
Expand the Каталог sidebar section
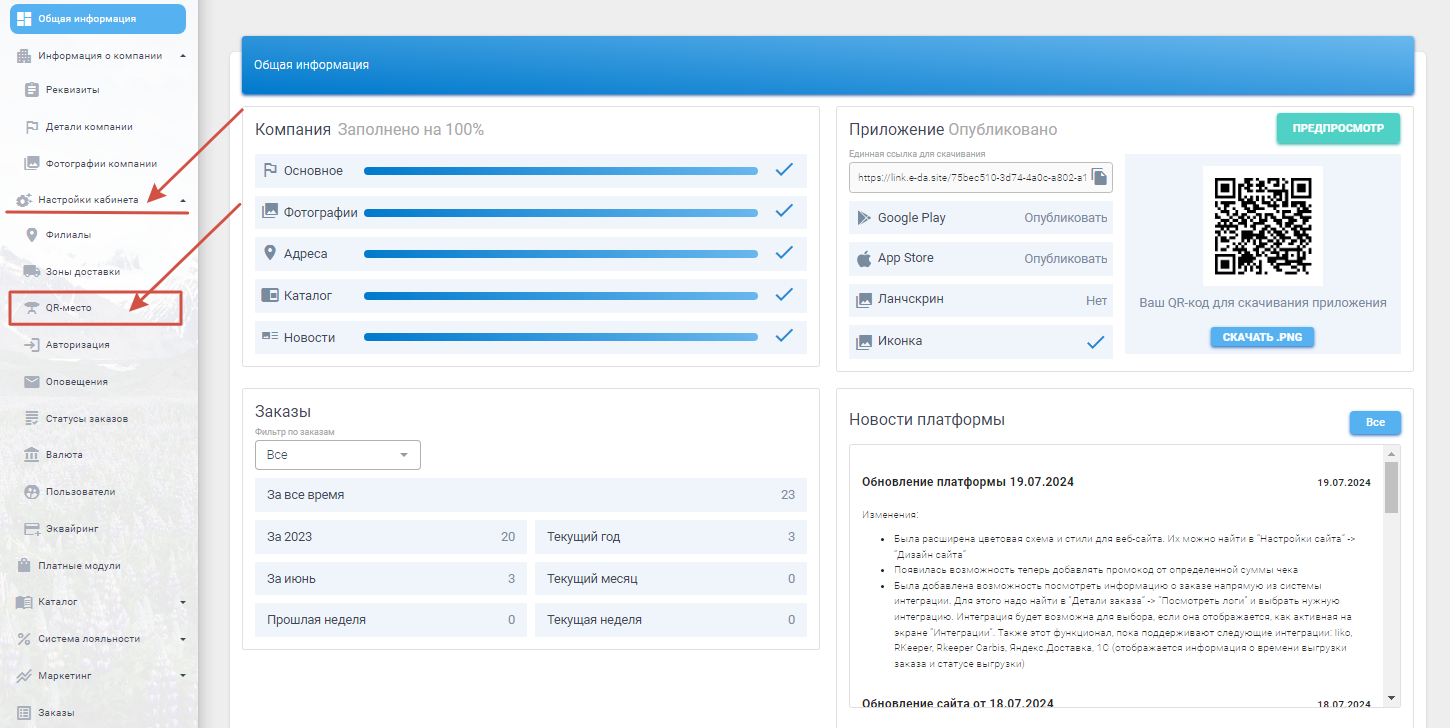(x=182, y=602)
